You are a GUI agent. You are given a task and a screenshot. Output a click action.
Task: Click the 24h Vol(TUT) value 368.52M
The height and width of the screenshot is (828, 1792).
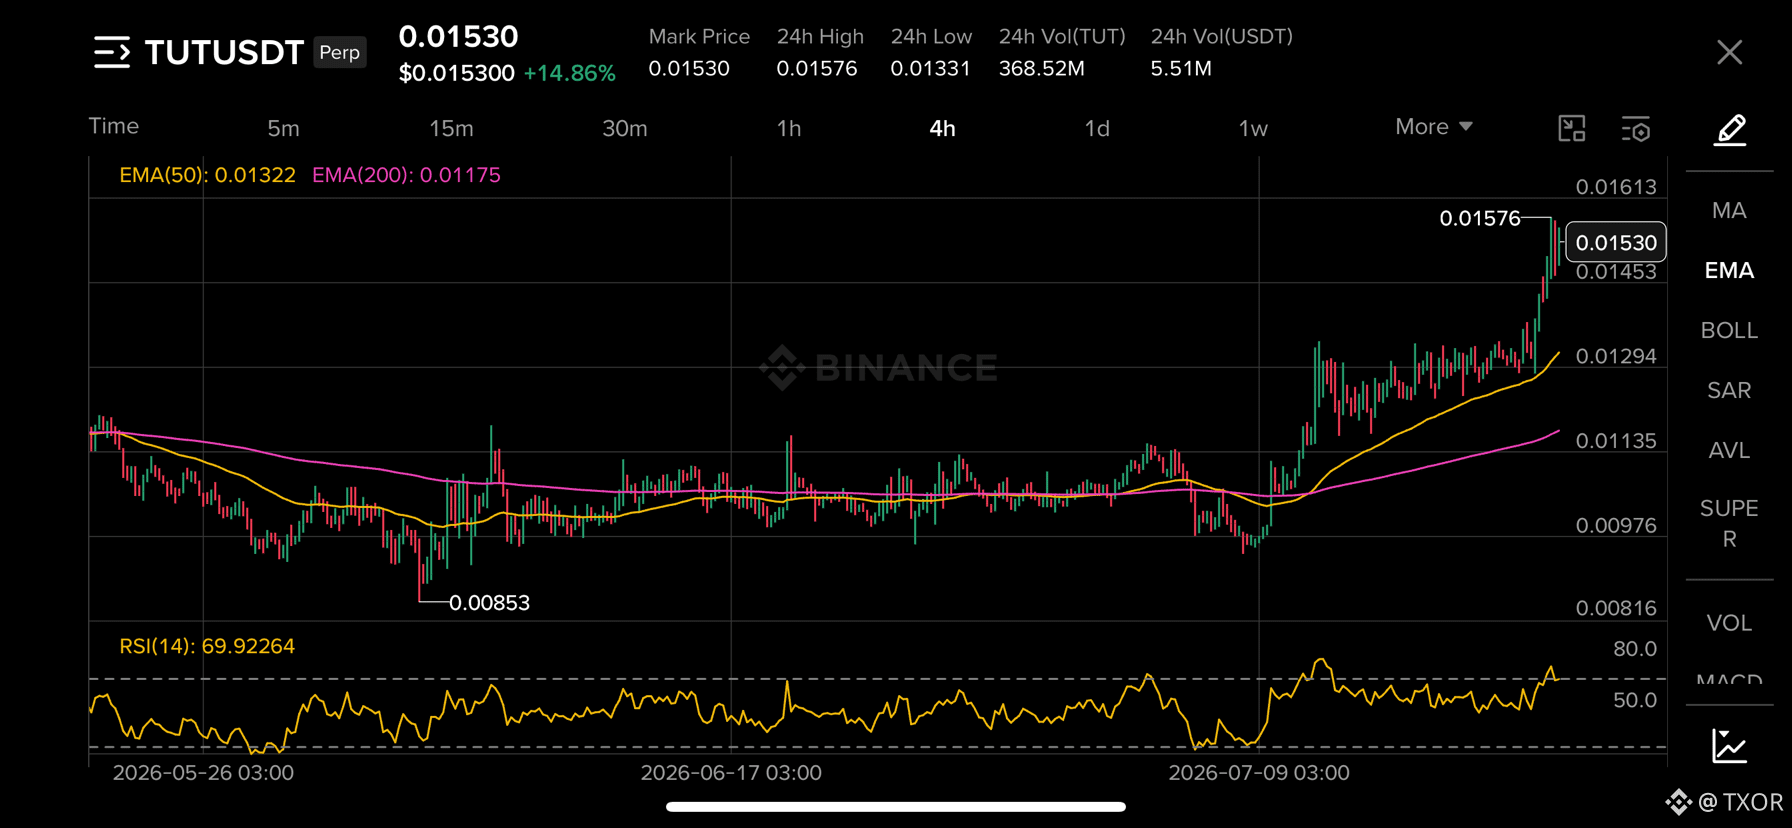tap(1042, 69)
